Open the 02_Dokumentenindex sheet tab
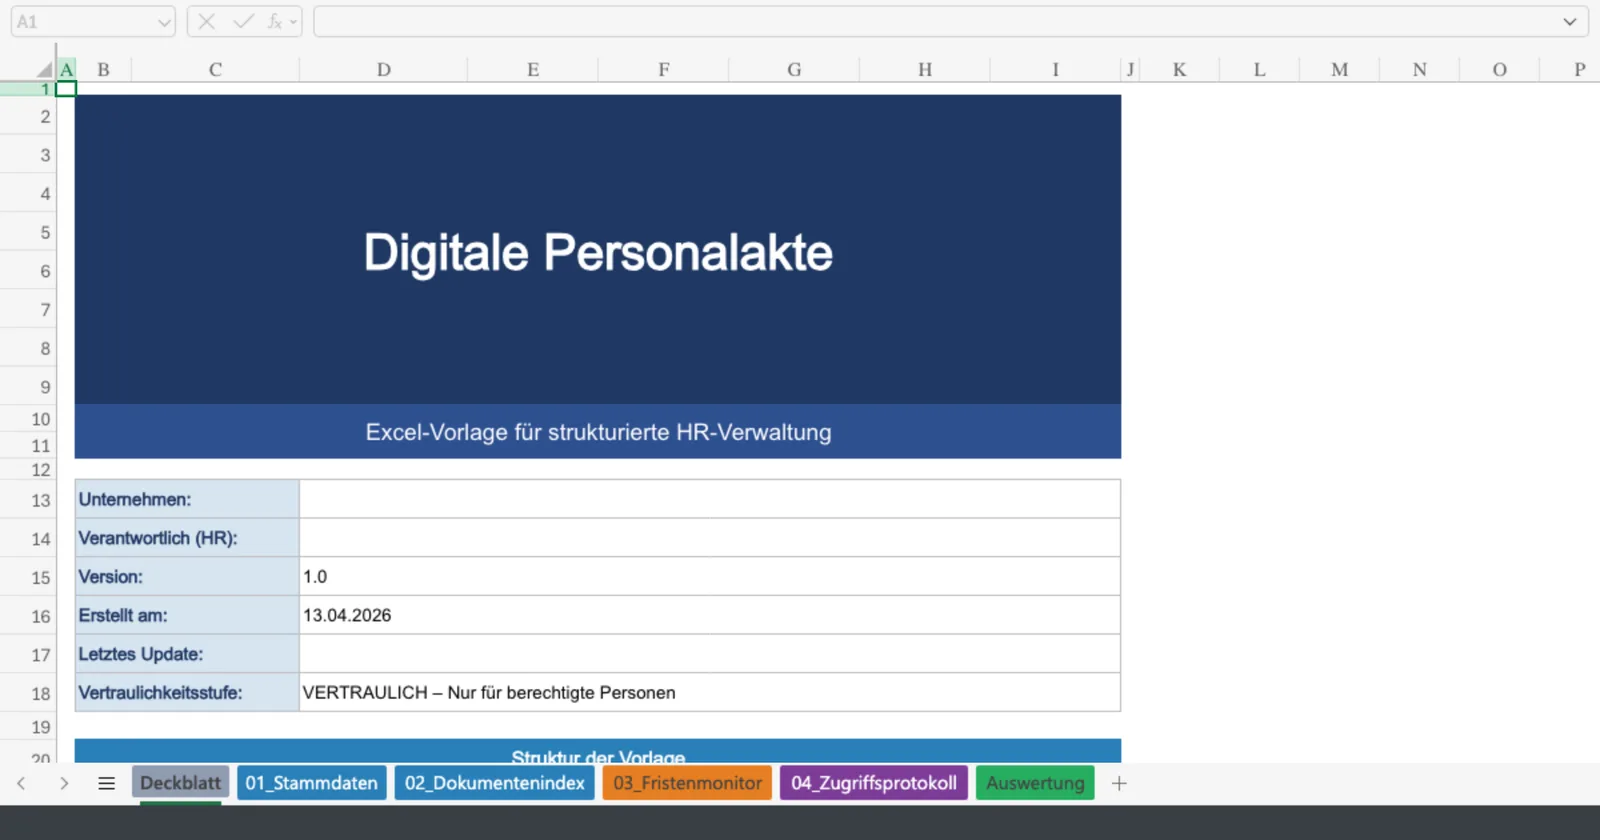This screenshot has height=840, width=1600. point(494,783)
